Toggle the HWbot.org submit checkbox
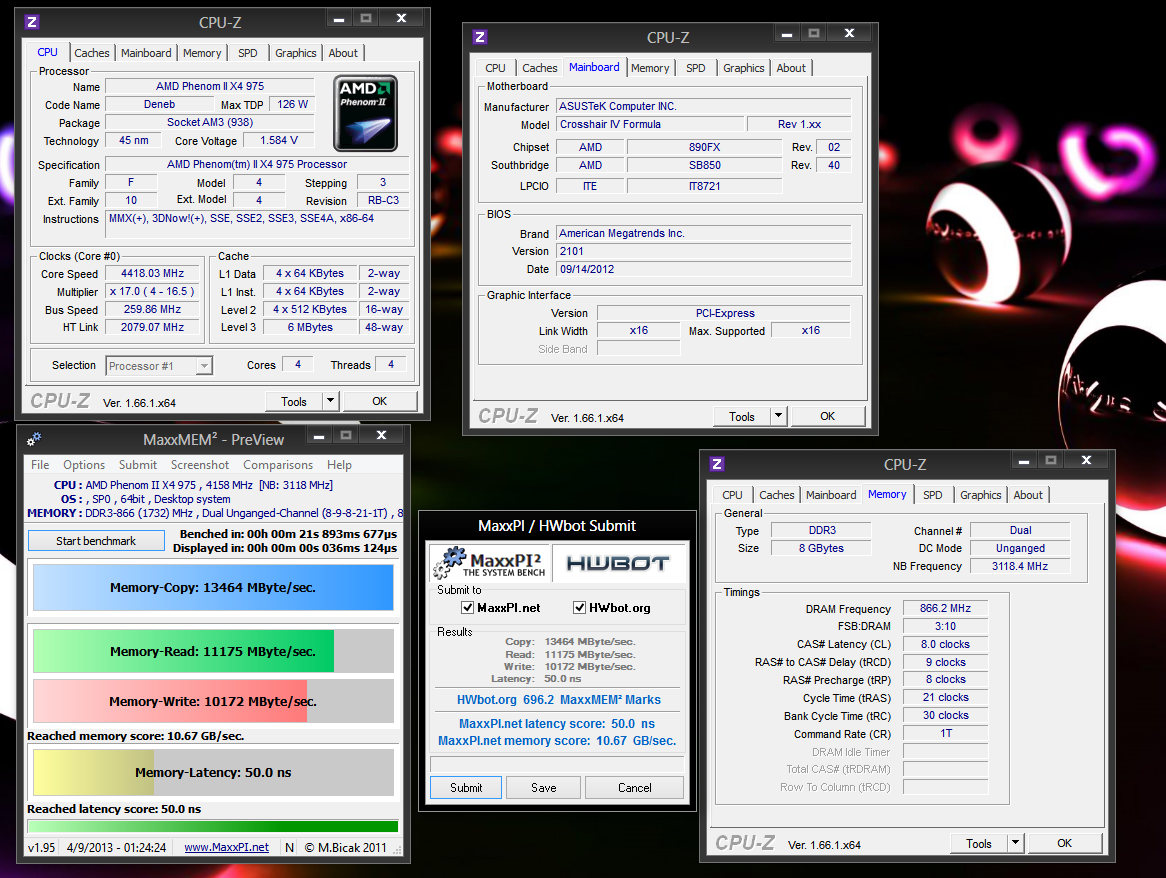This screenshot has height=878, width=1166. point(579,607)
